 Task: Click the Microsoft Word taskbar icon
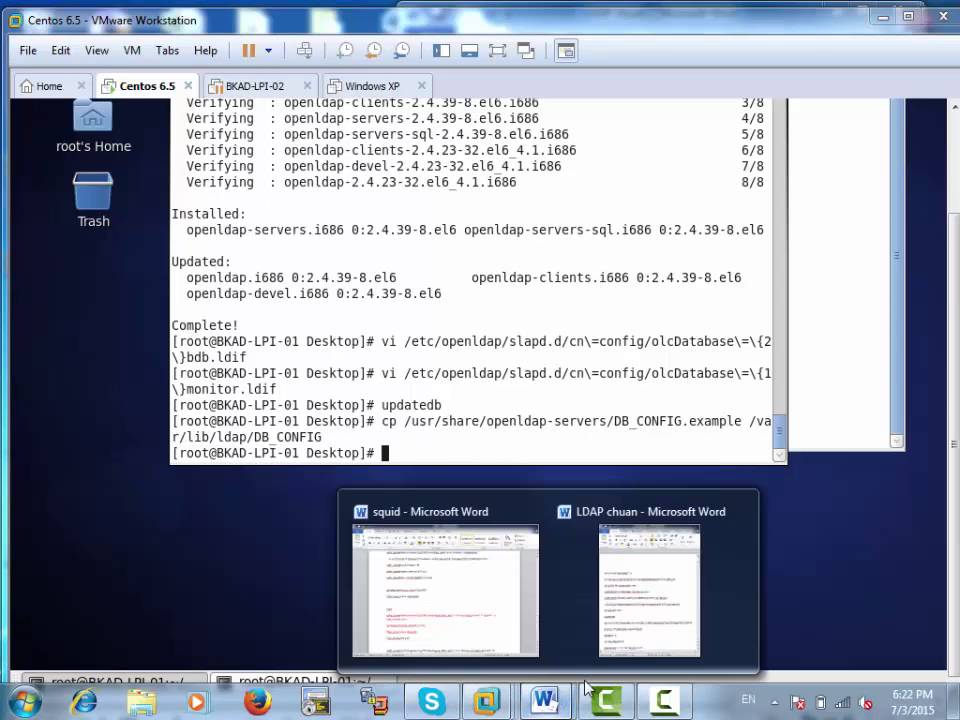tap(545, 702)
